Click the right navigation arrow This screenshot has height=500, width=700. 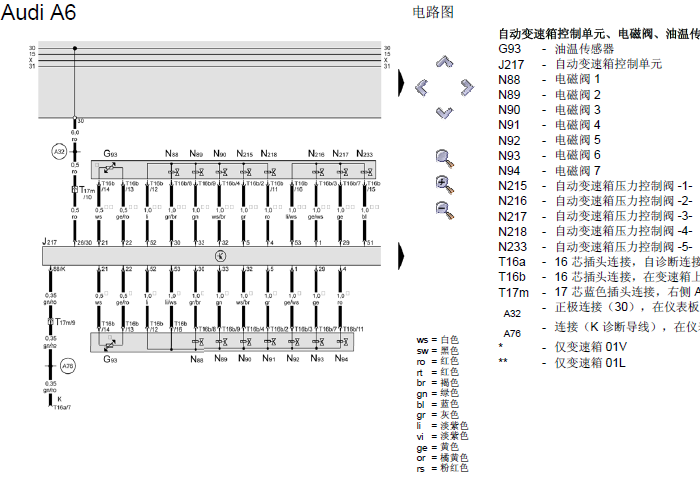point(467,87)
